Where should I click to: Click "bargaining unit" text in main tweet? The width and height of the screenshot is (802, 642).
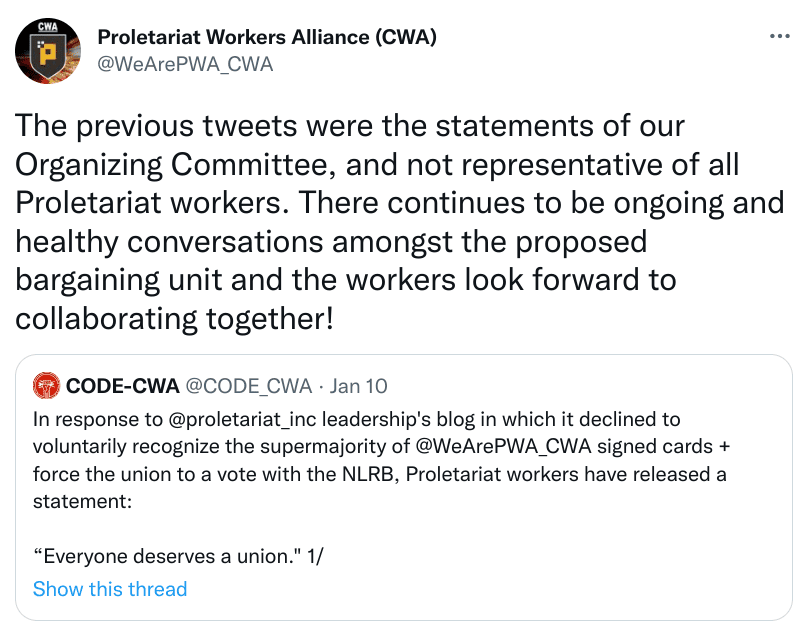point(117,279)
